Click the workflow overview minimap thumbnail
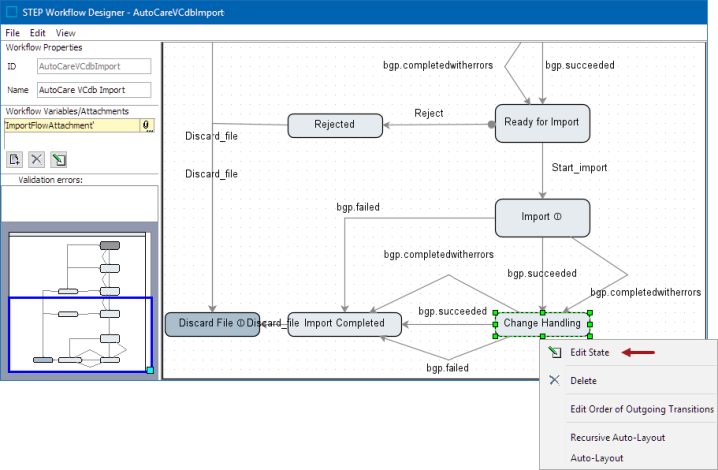This screenshot has width=718, height=470. click(x=80, y=302)
